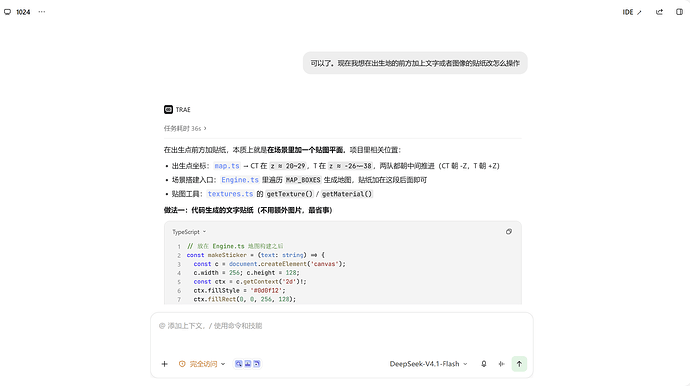Toggle the side panel layout icon
690x386 pixels.
[679, 12]
